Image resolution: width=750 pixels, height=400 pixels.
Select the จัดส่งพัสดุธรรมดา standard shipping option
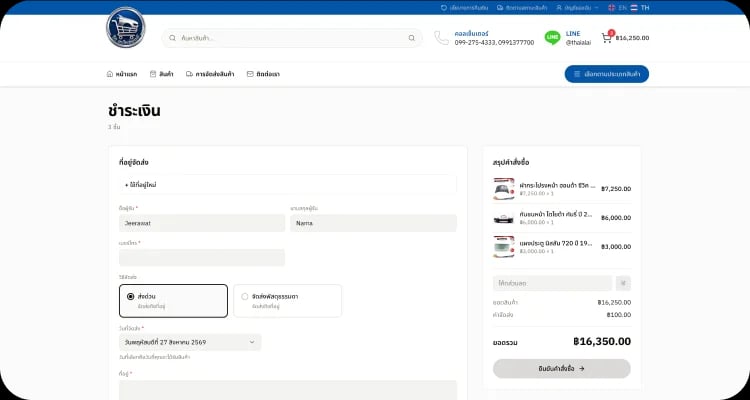(287, 301)
